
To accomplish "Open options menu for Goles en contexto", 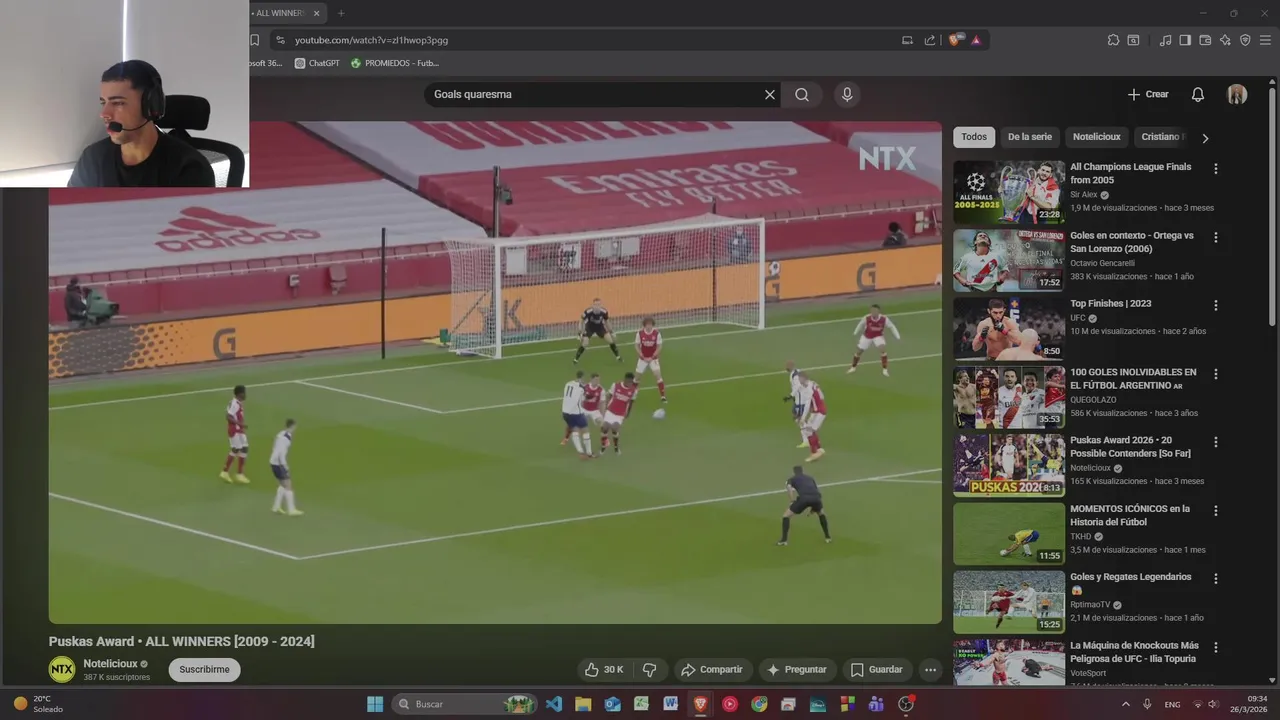I will pyautogui.click(x=1216, y=237).
